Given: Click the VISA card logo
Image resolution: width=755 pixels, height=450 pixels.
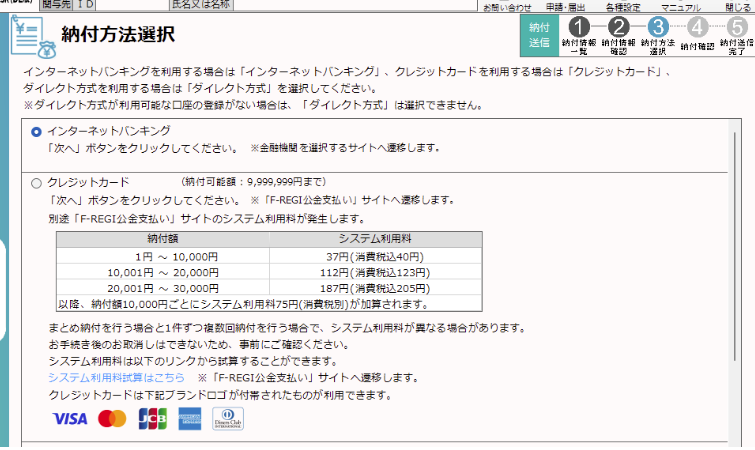Looking at the screenshot, I should (x=70, y=418).
